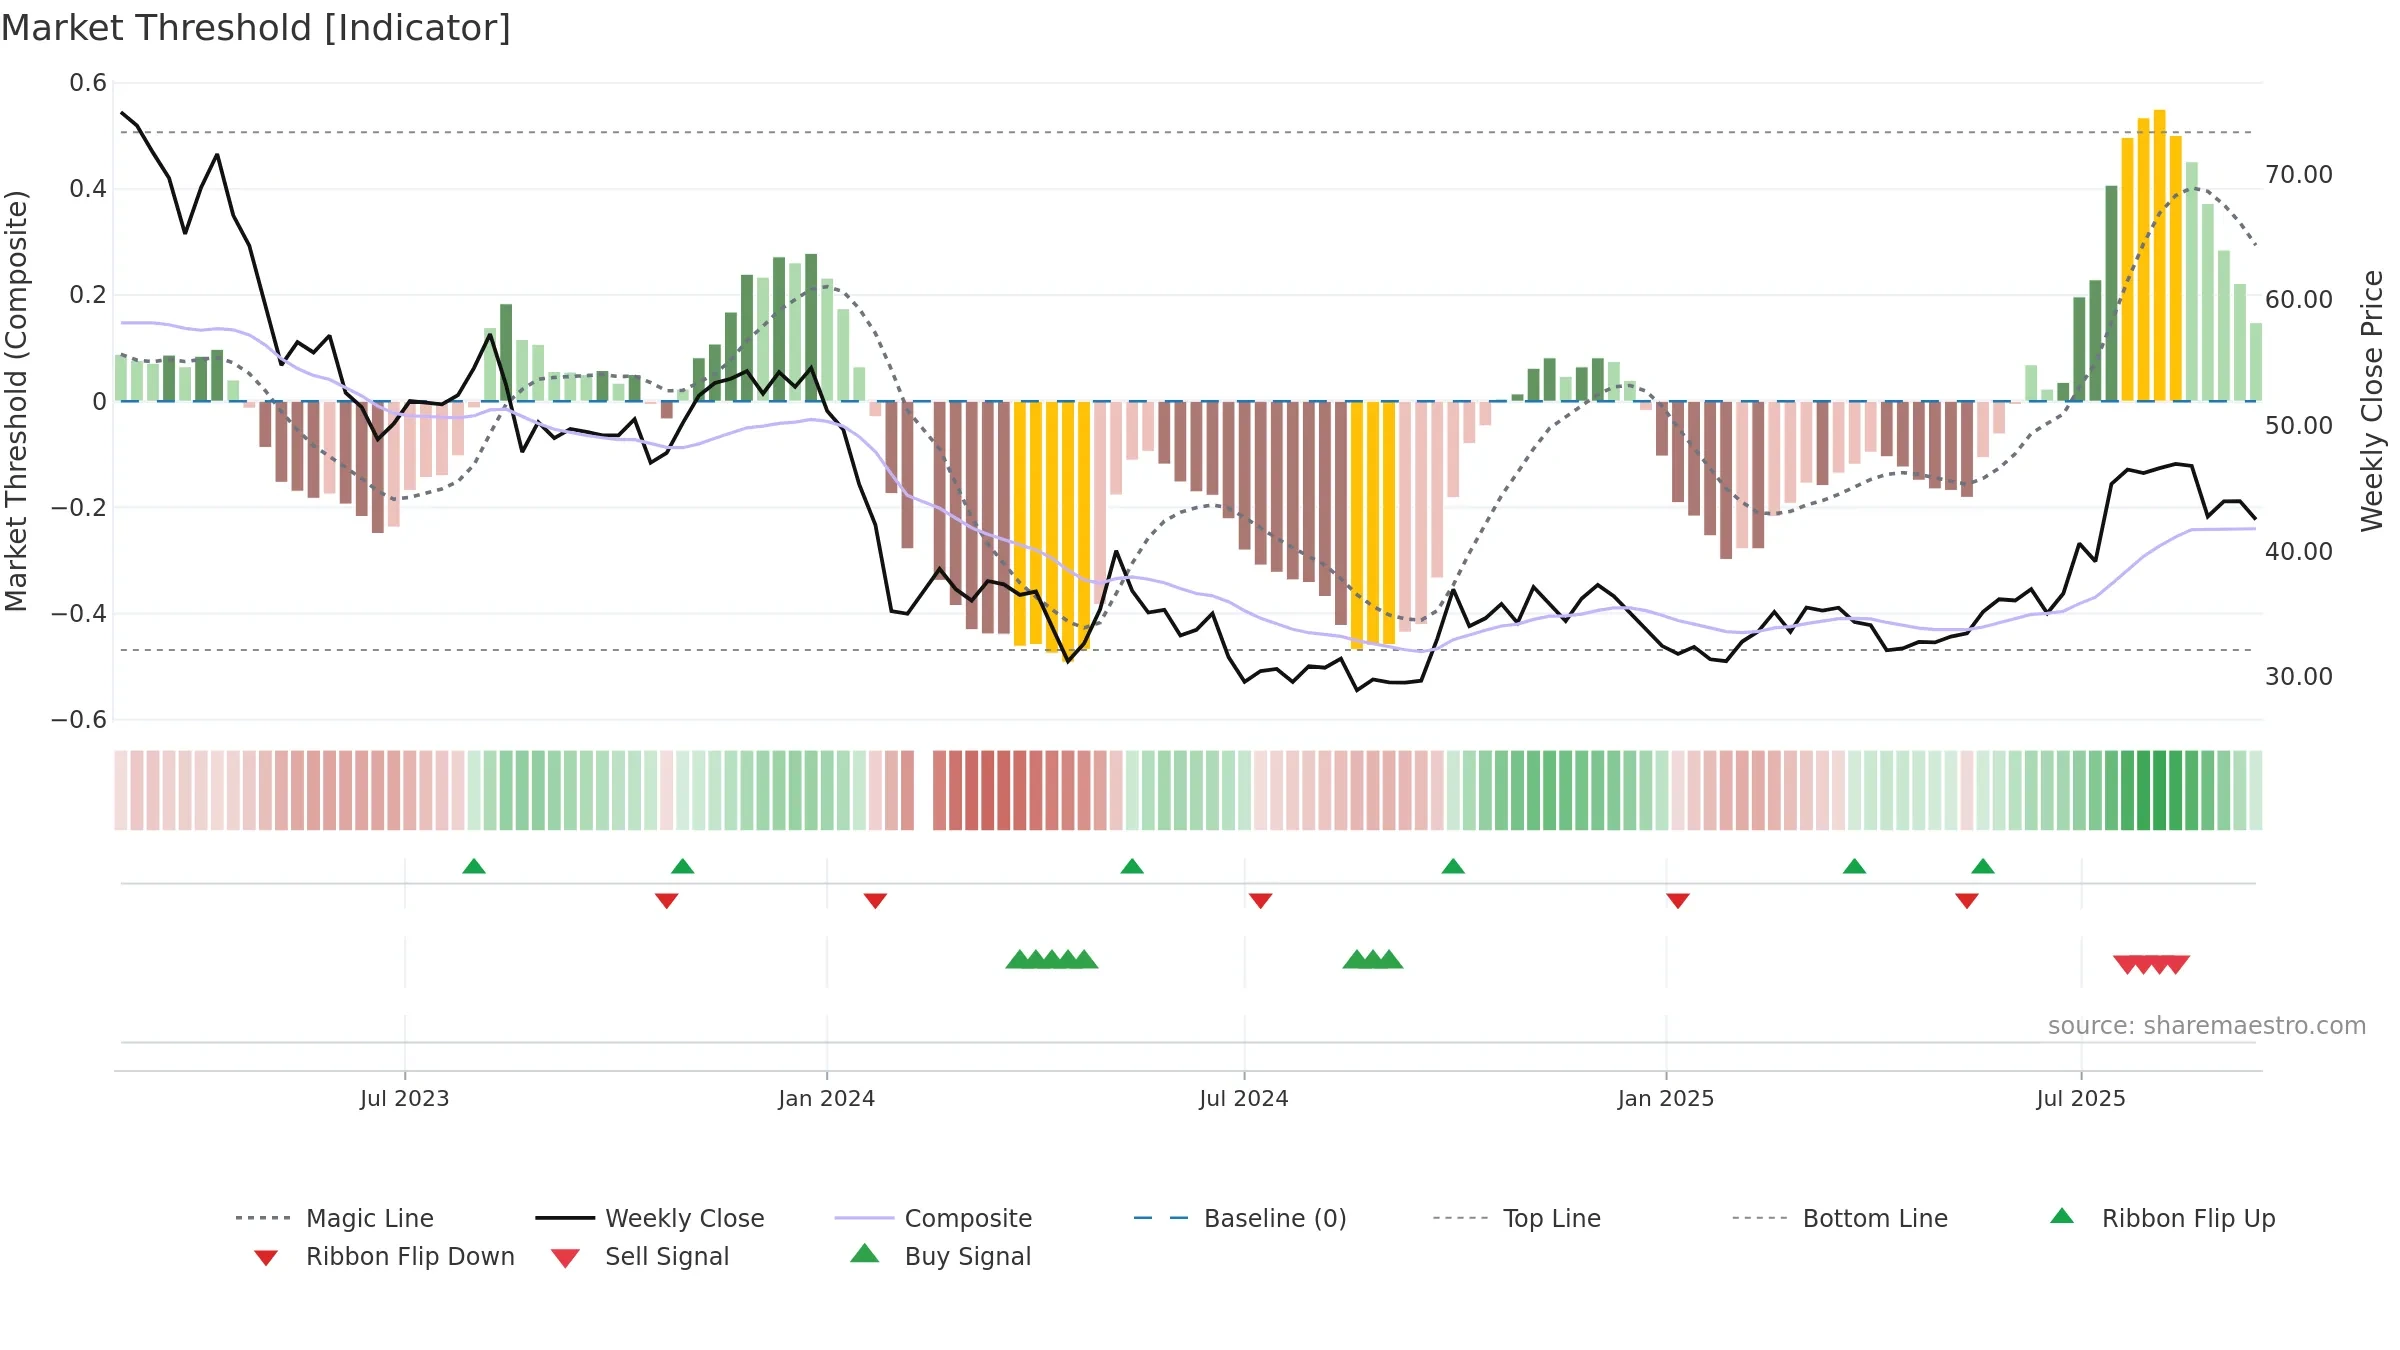Click the source: sharemaestro.com attribution text

(x=2207, y=1025)
